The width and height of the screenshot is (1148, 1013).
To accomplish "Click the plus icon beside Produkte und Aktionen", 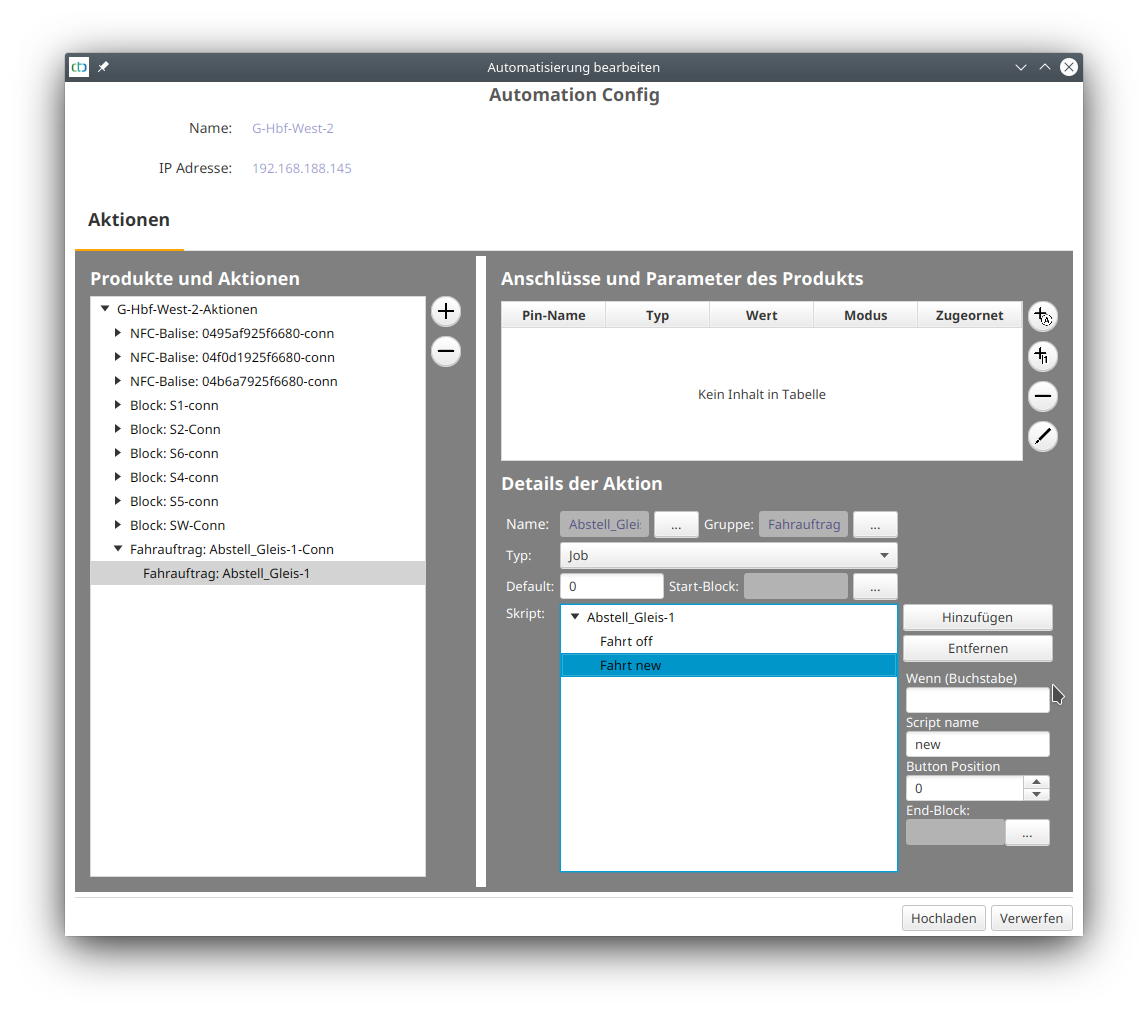I will [445, 311].
